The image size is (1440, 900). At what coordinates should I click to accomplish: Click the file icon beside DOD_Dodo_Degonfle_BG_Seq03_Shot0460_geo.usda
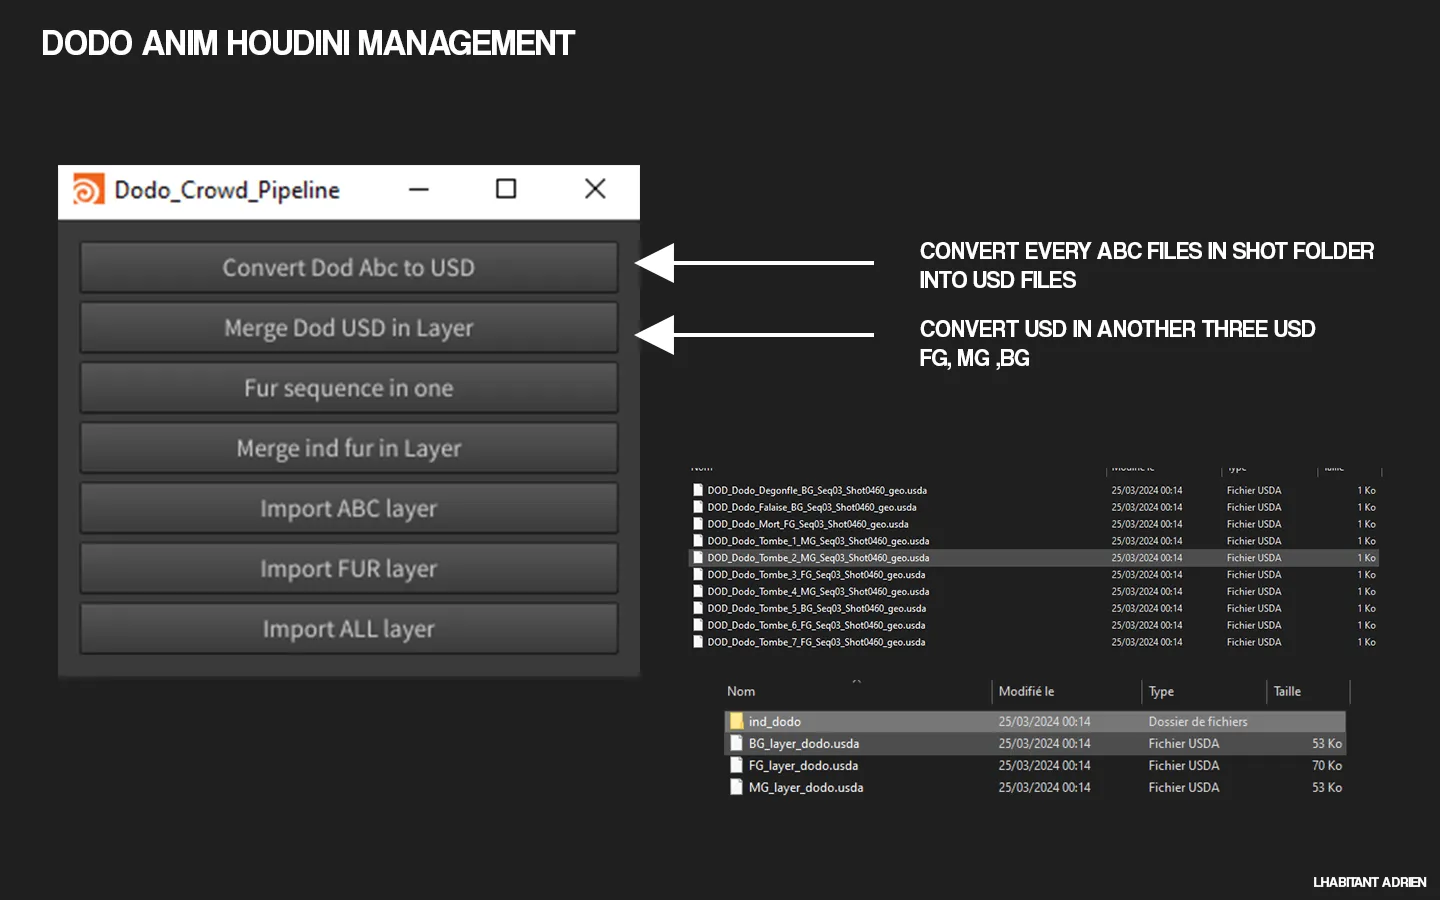[698, 490]
